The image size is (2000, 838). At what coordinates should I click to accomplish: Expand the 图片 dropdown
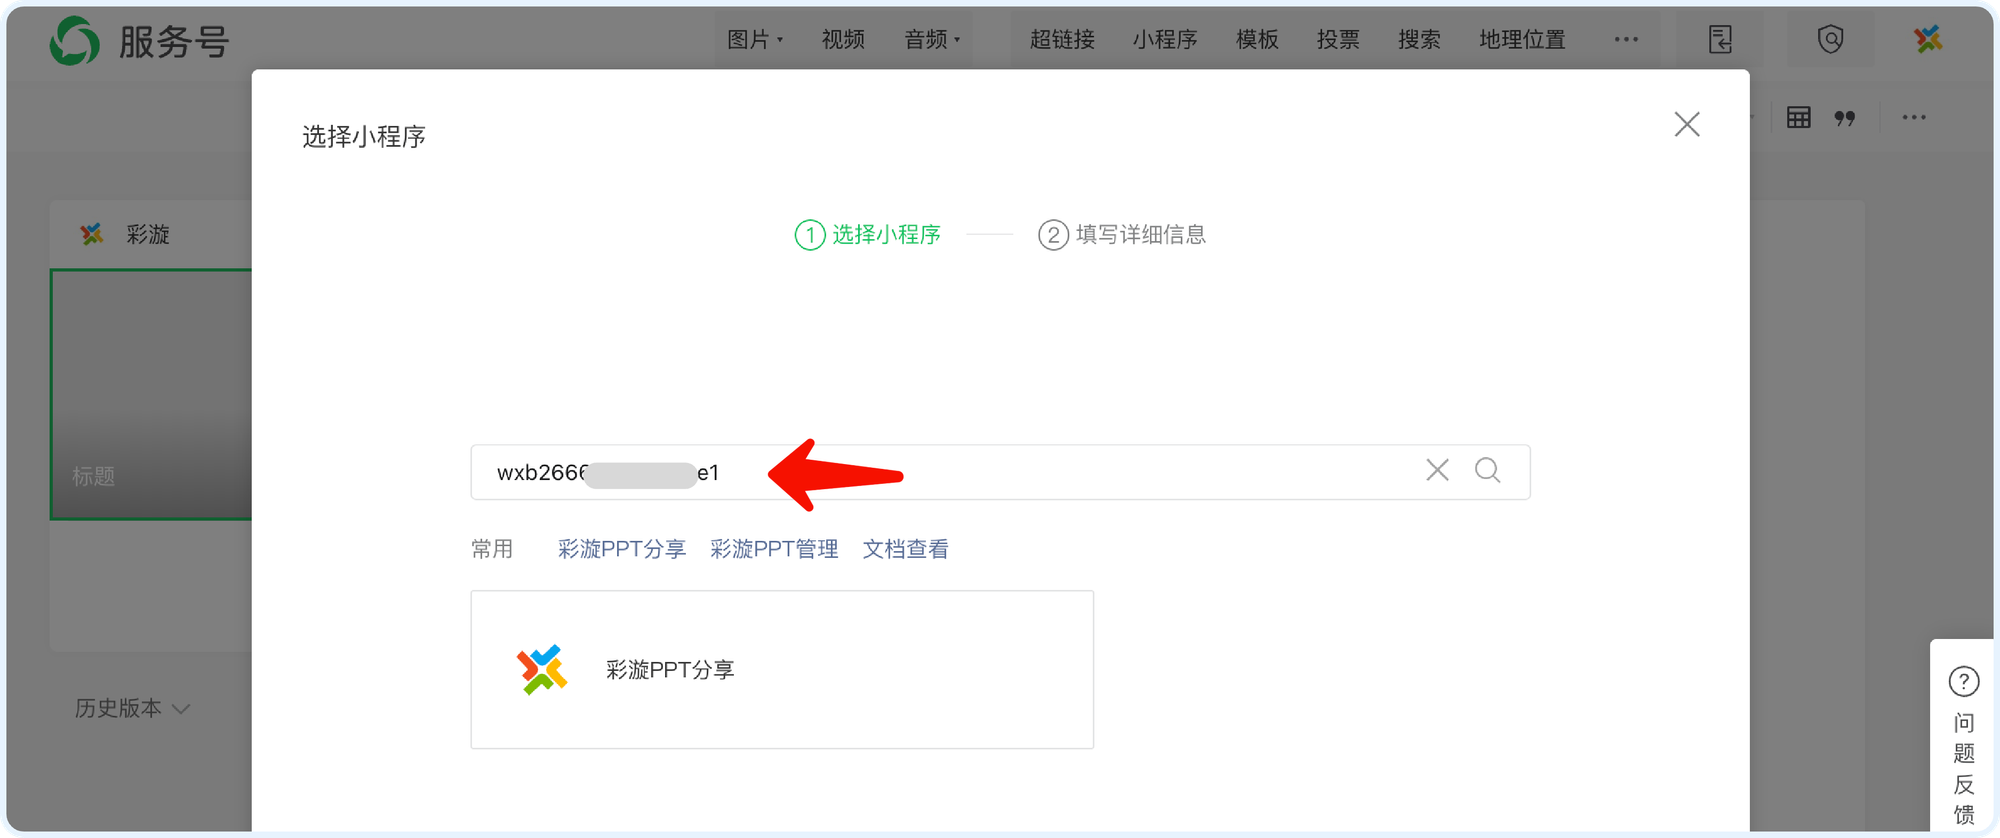click(x=755, y=40)
